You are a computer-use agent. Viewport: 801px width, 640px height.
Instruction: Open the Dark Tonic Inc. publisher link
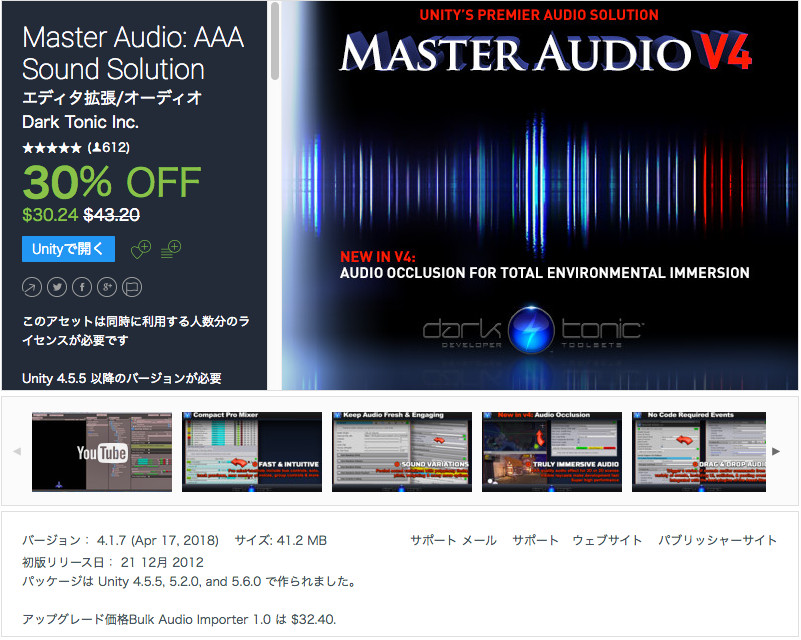pos(80,122)
